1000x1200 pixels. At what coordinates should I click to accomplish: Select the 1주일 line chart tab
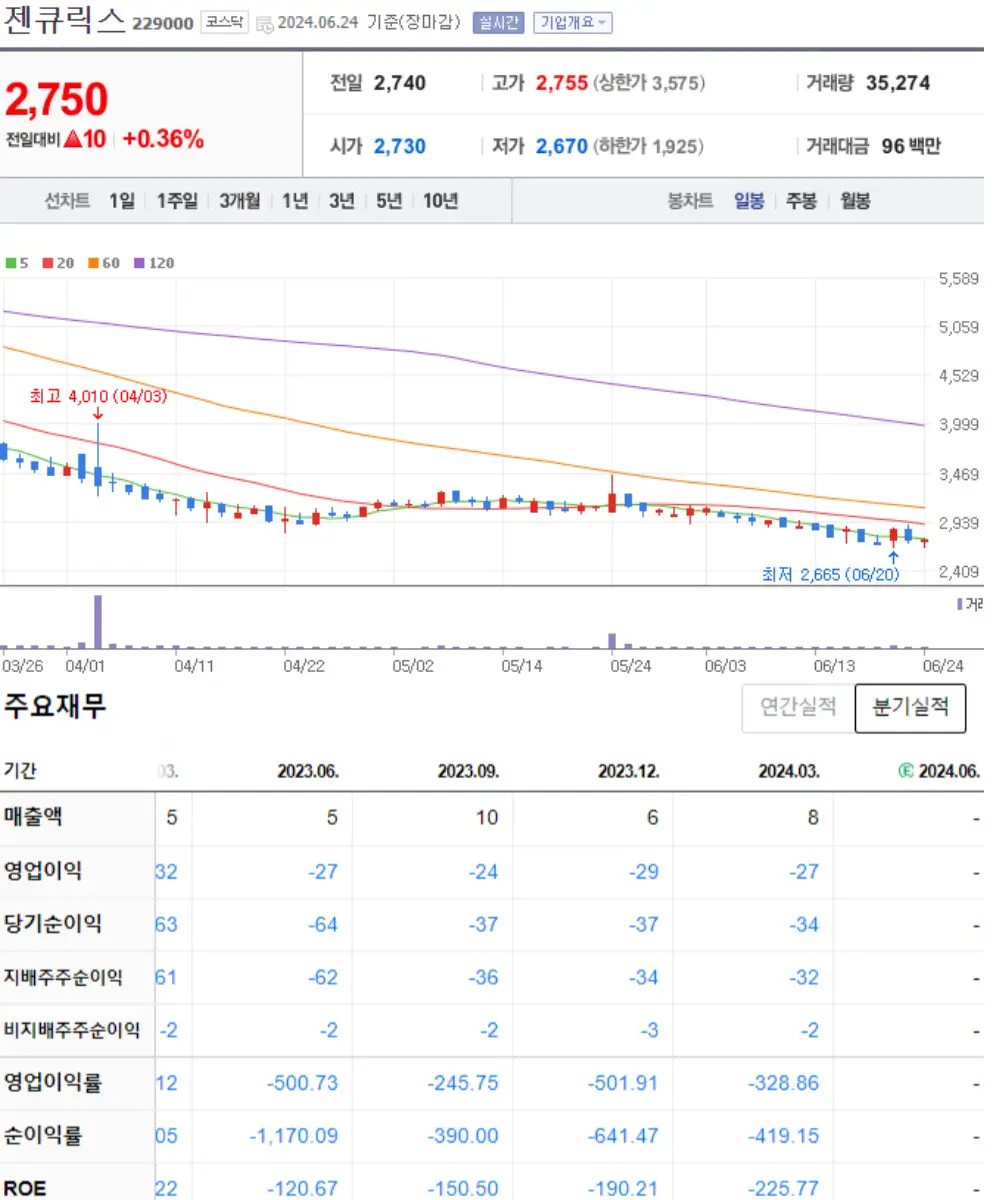click(x=178, y=201)
